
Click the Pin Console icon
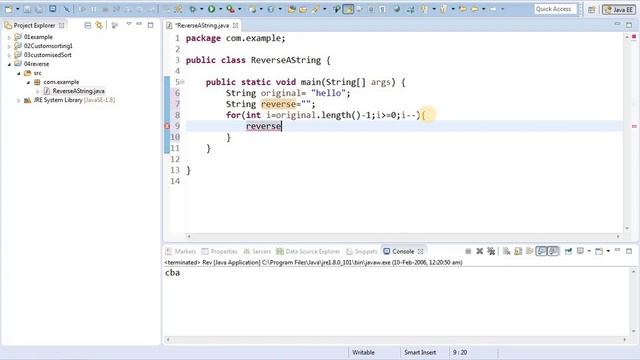pyautogui.click(x=568, y=251)
